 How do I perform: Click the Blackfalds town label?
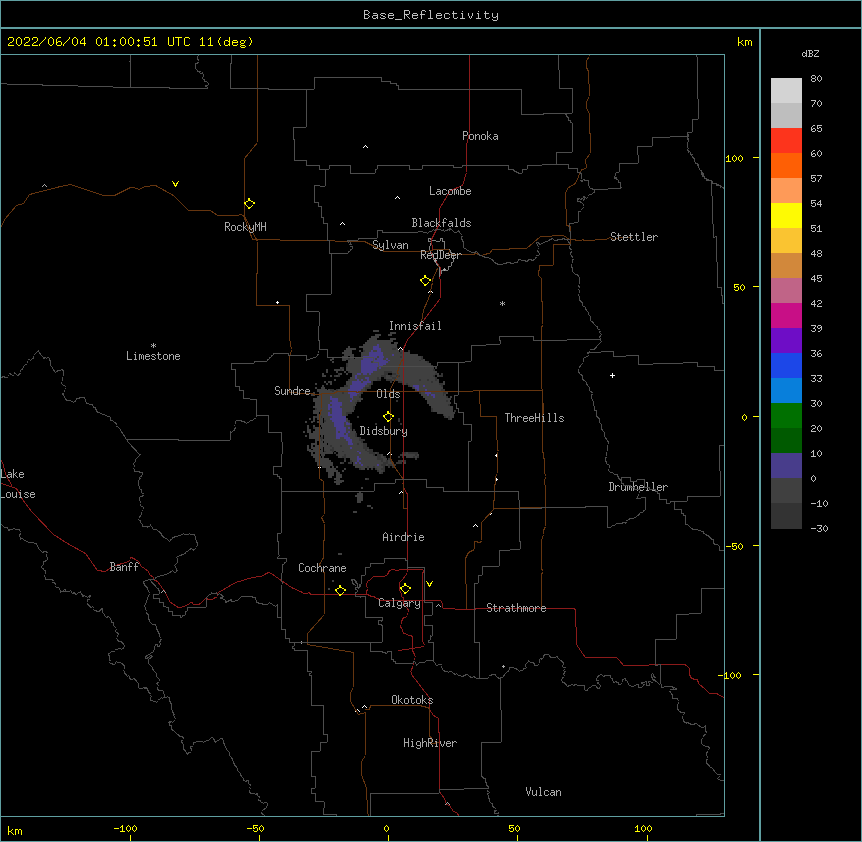pyautogui.click(x=441, y=223)
